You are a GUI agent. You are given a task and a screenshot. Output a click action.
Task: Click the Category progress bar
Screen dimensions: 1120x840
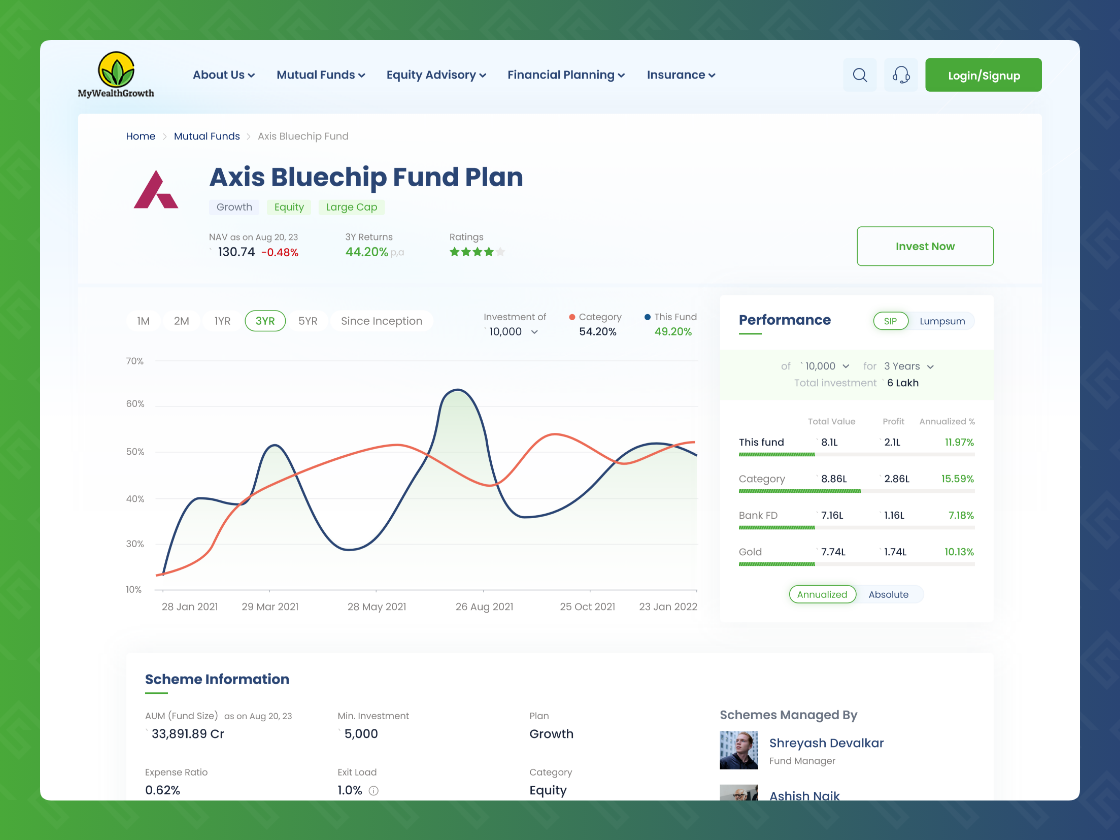tap(856, 491)
